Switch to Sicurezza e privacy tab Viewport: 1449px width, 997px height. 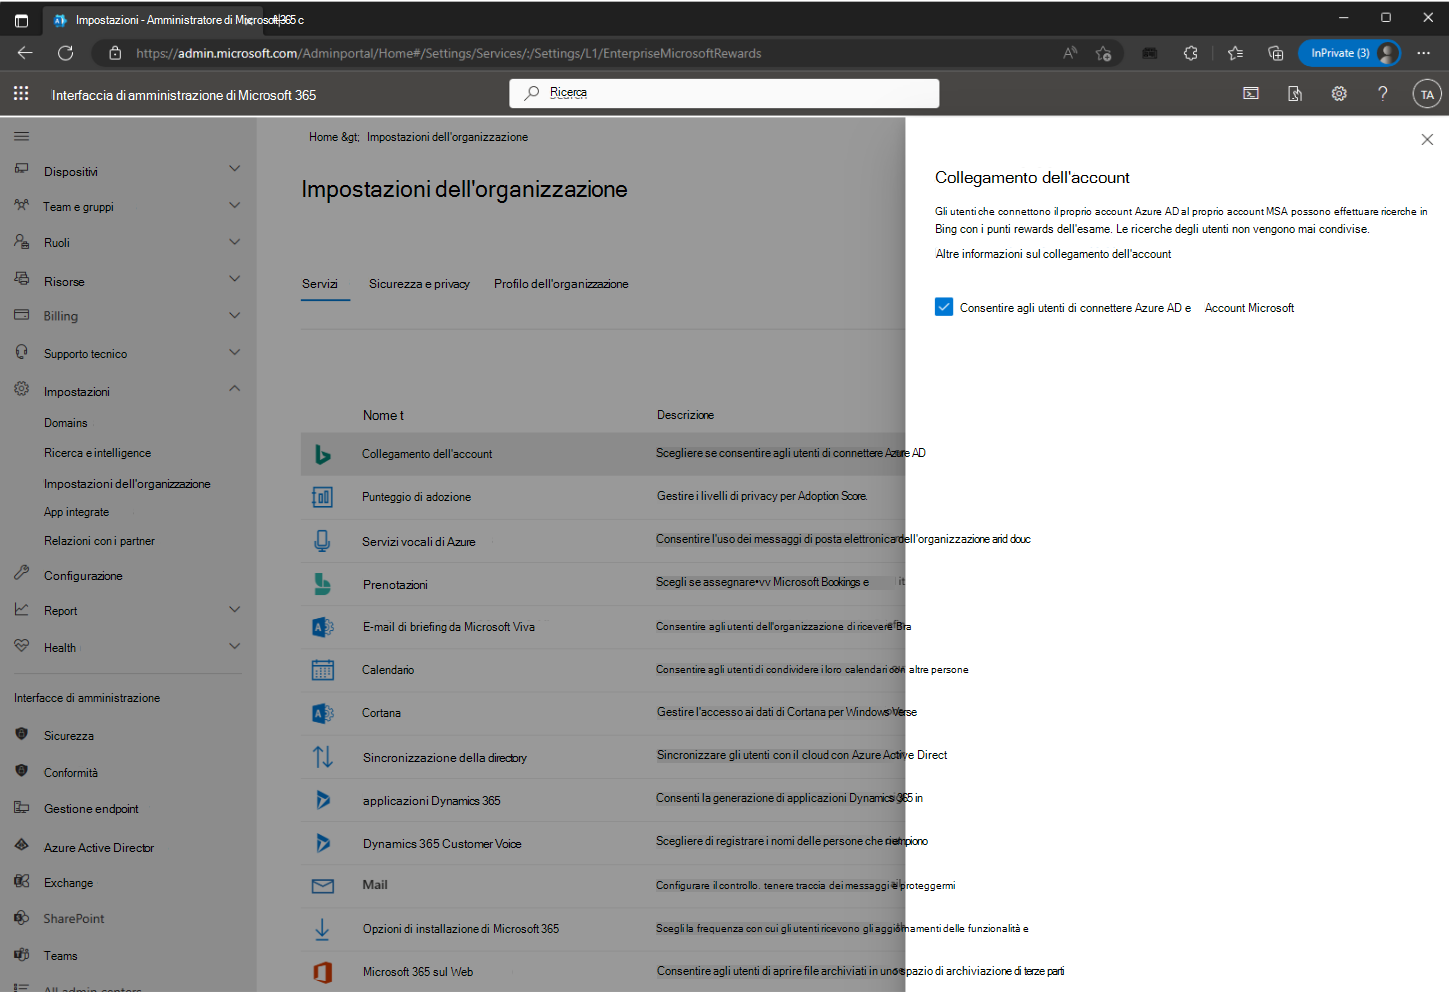click(419, 284)
